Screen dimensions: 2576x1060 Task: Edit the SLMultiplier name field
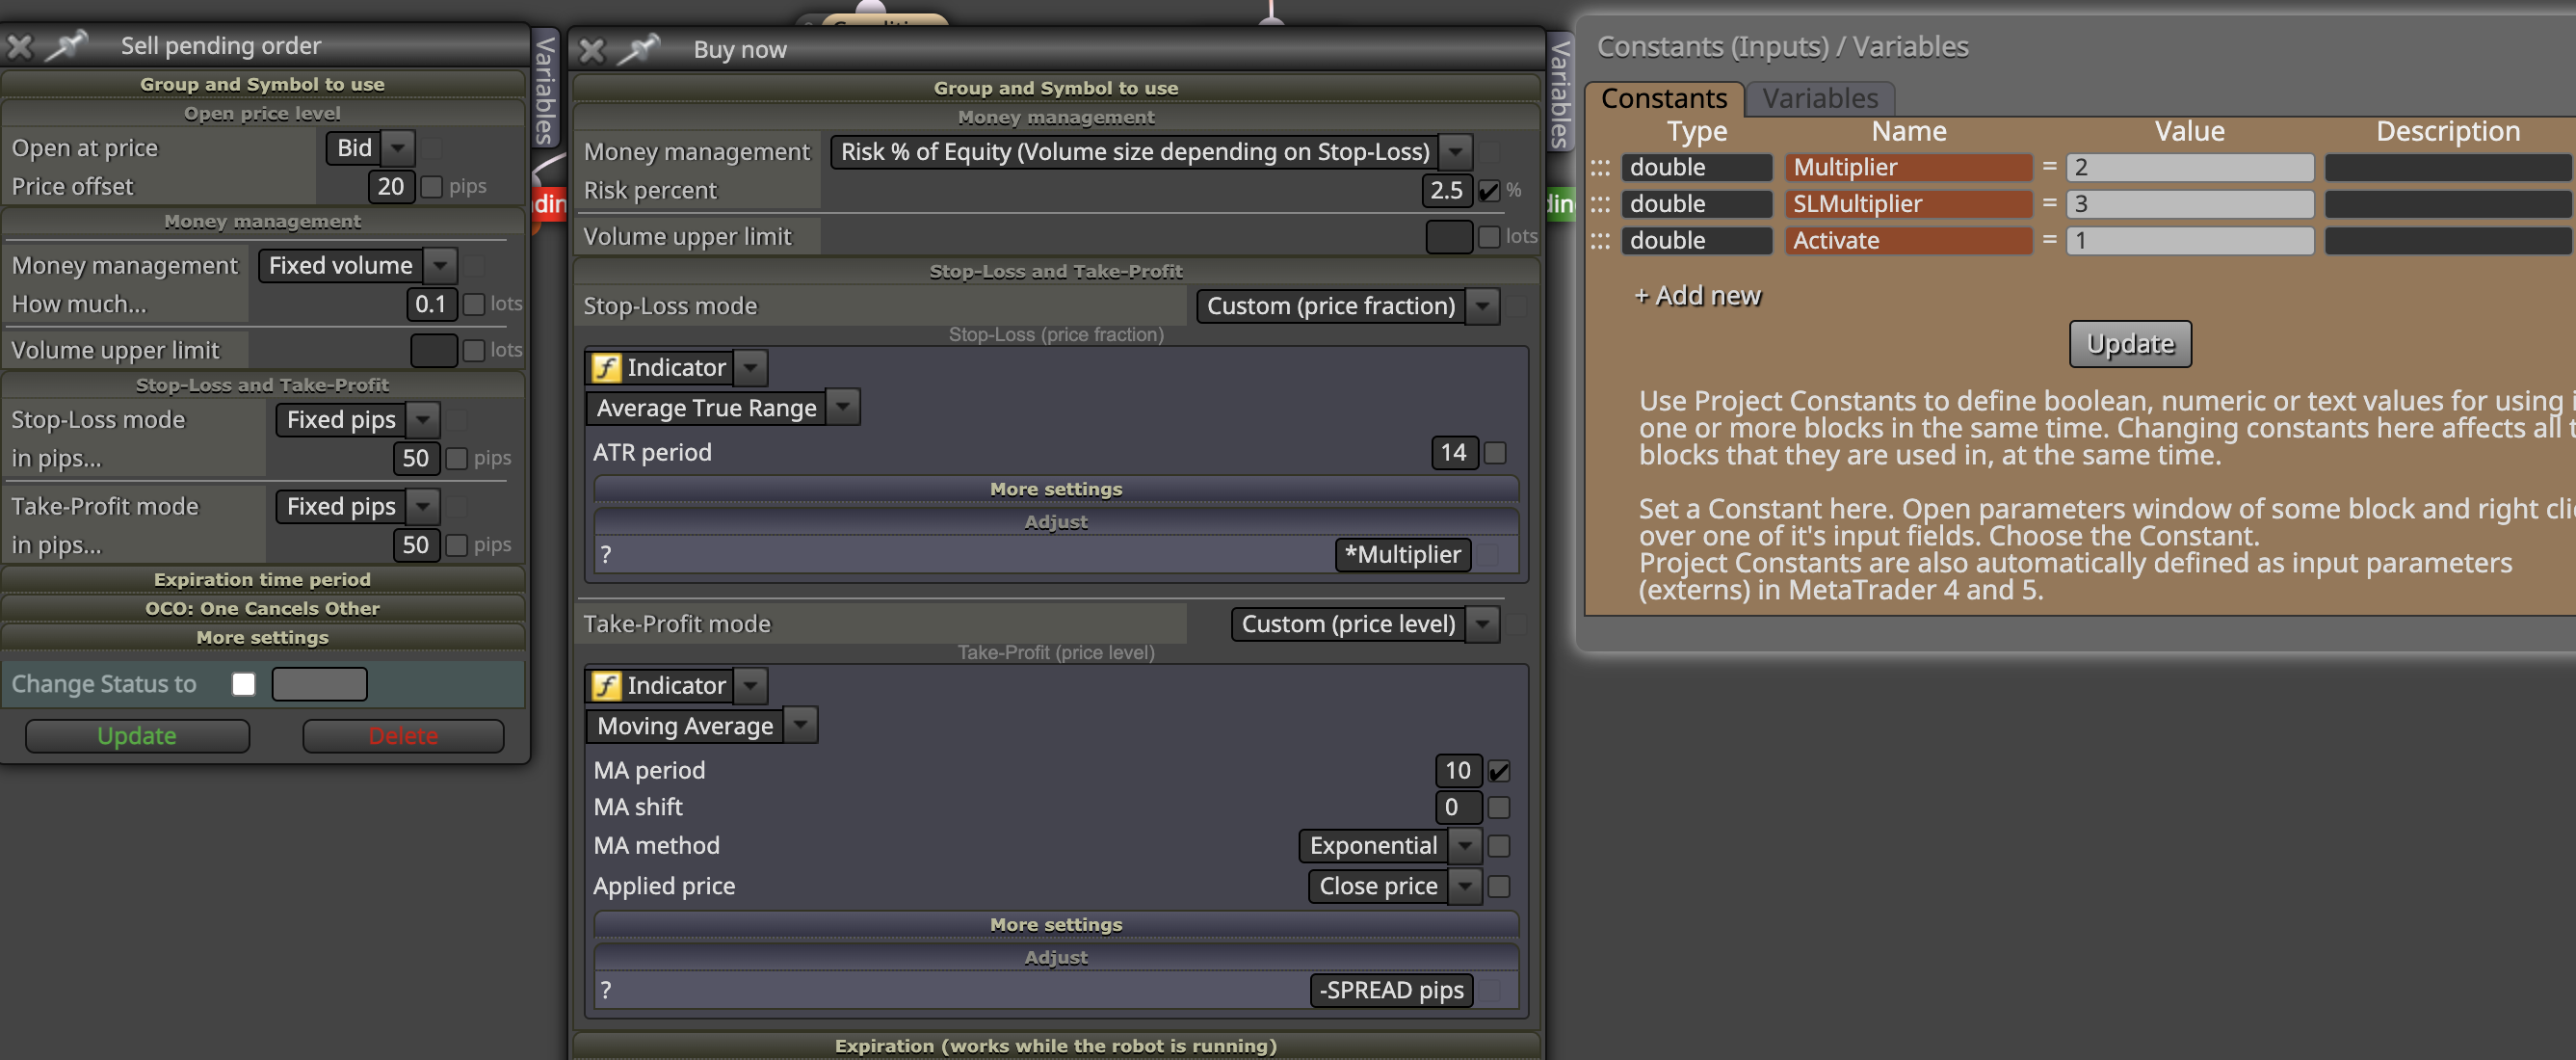pos(1908,205)
